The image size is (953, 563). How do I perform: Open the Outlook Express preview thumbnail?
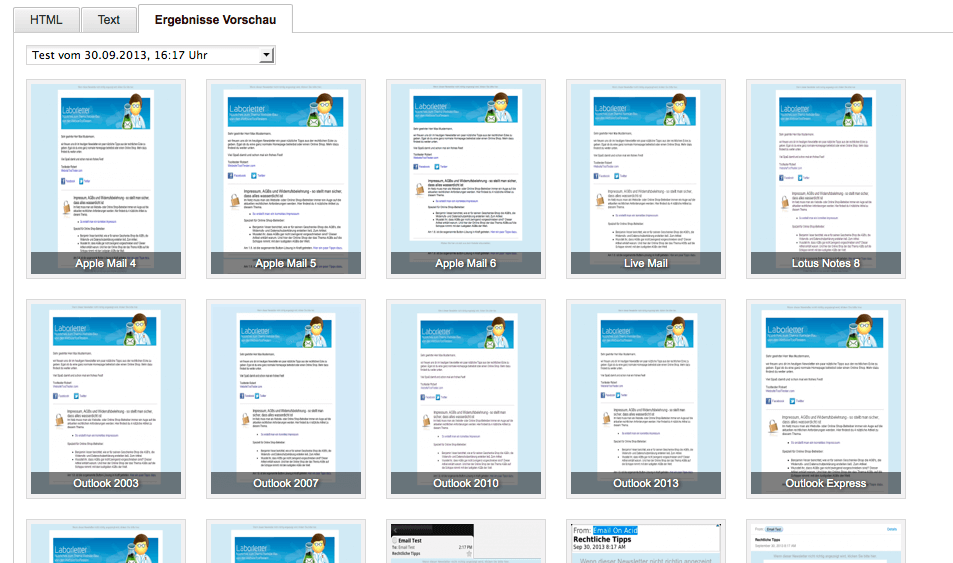[x=825, y=399]
